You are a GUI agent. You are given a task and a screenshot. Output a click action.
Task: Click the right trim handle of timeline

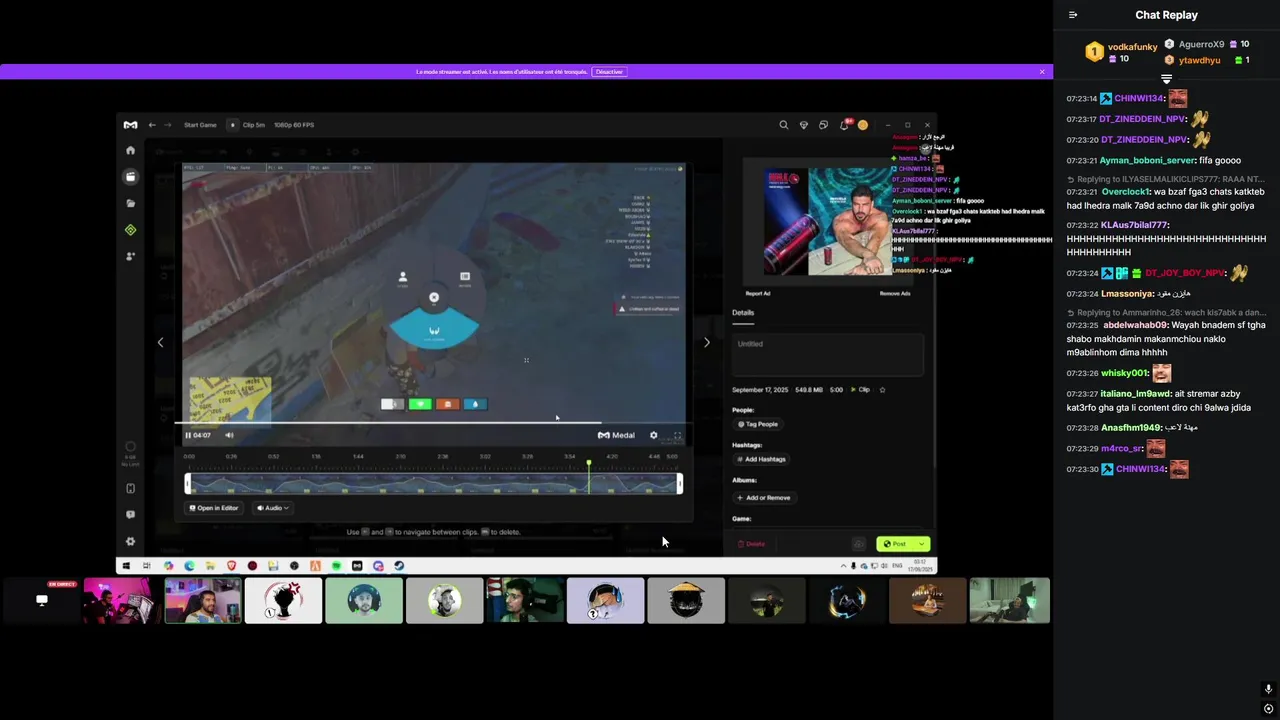pos(680,484)
